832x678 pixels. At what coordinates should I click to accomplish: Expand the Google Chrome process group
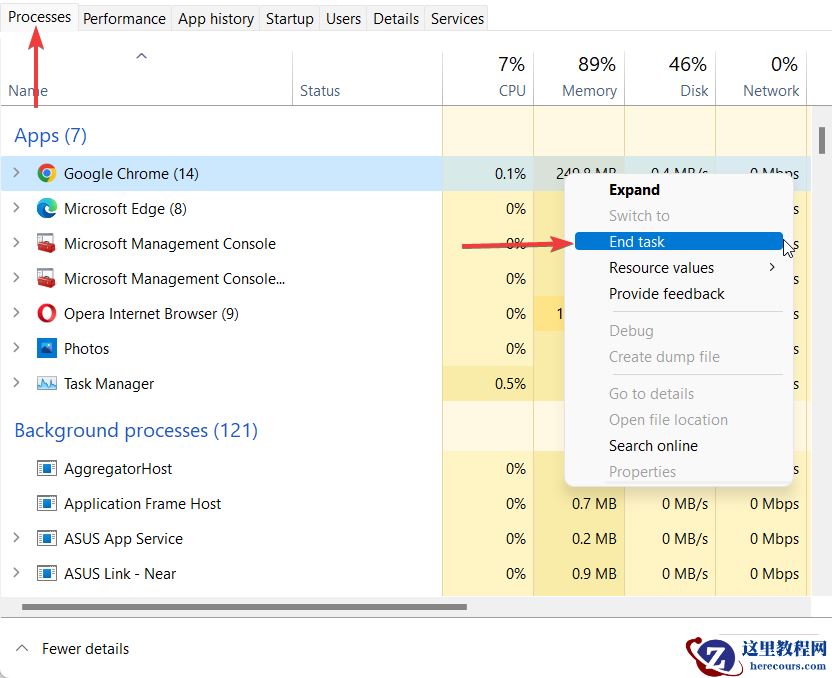pyautogui.click(x=16, y=172)
